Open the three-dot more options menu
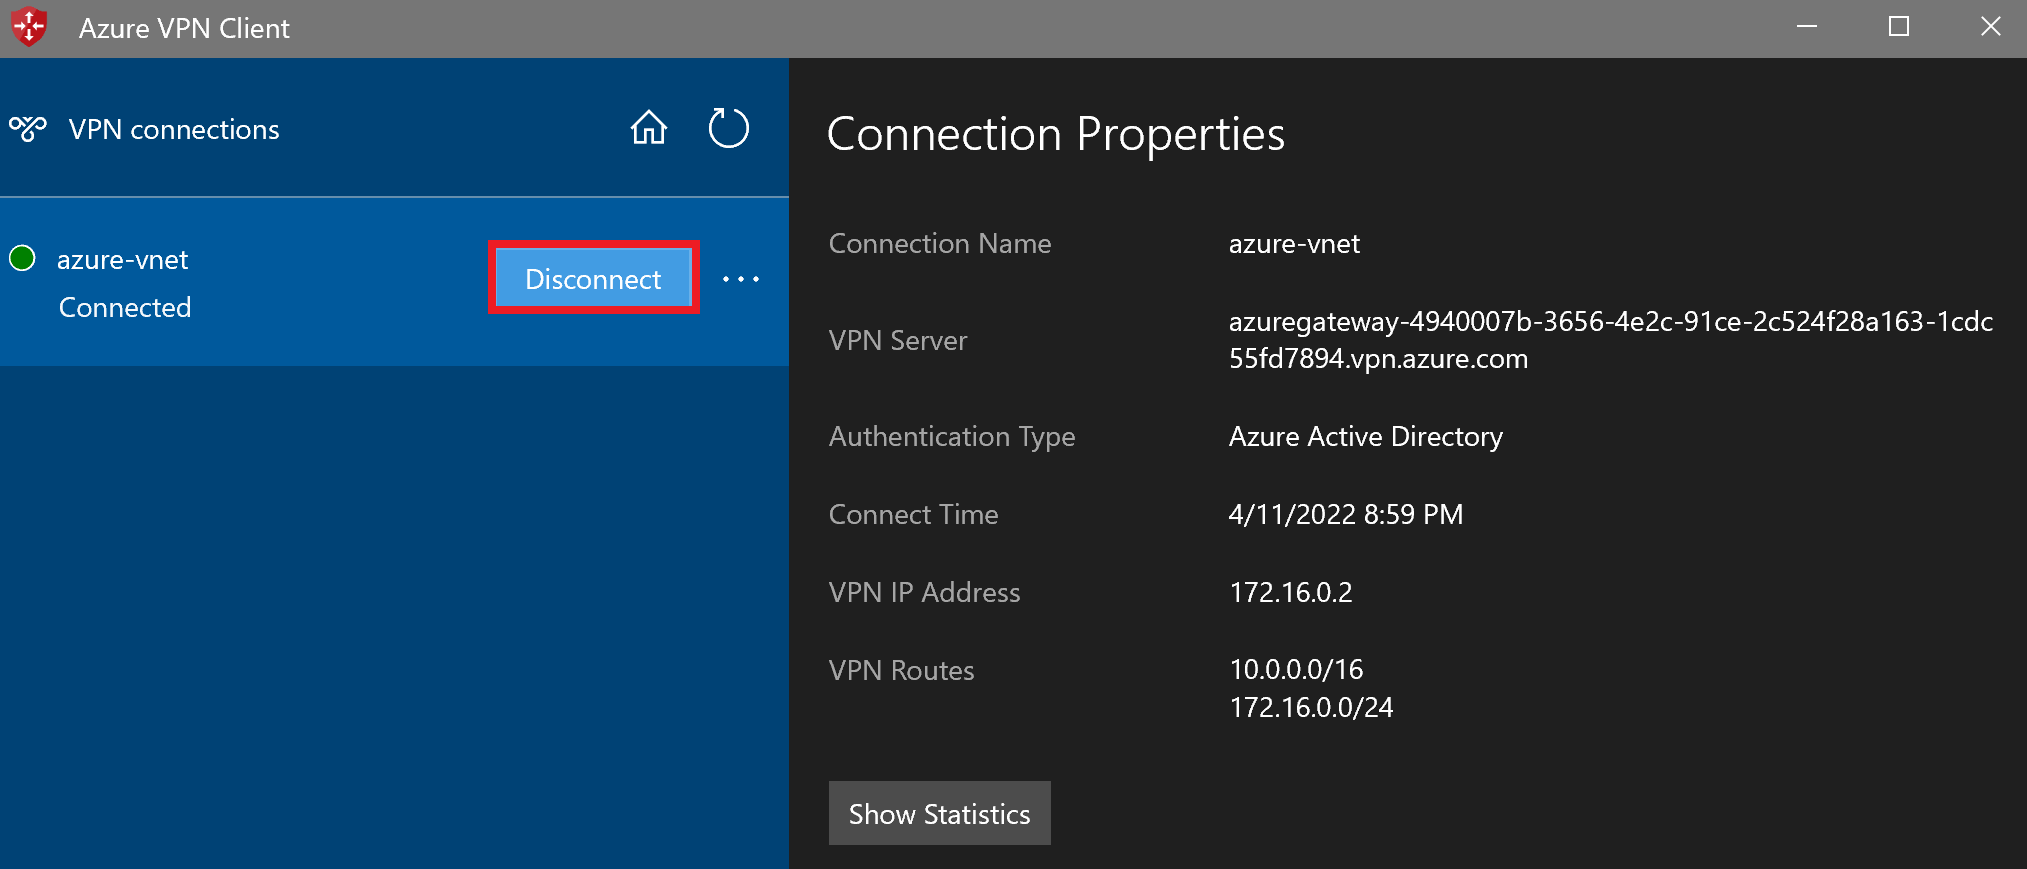 click(741, 279)
